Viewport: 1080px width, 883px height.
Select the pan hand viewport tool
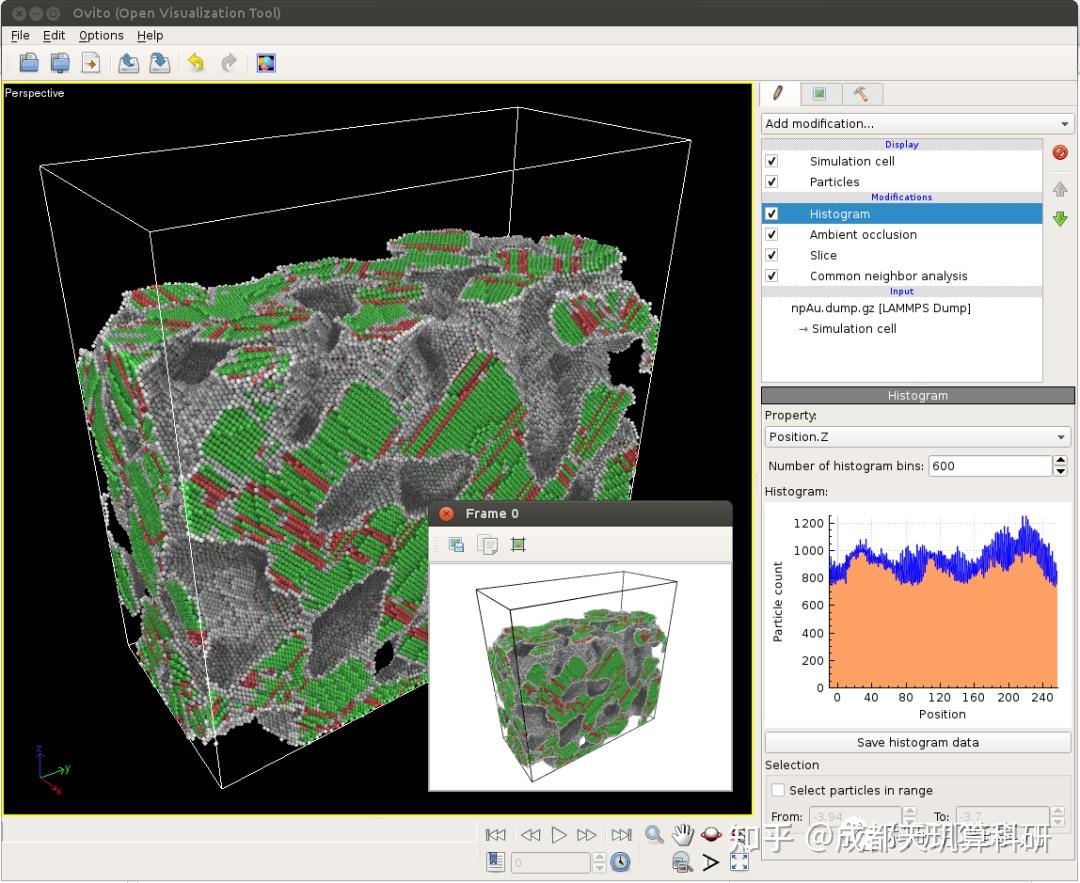682,834
